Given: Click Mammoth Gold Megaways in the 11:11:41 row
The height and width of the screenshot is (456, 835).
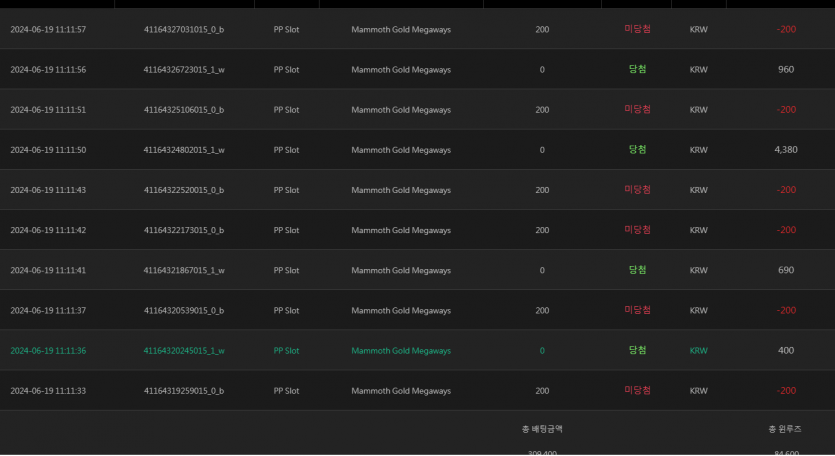Looking at the screenshot, I should point(401,271).
